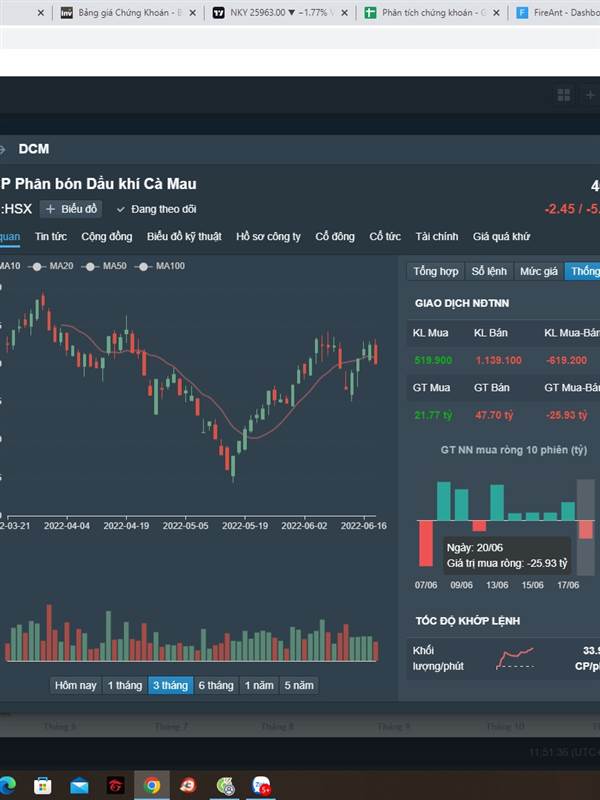The image size is (600, 800).
Task: Click the -25.93 tỷ value under GT Mua-Bán
Action: [x=566, y=415]
